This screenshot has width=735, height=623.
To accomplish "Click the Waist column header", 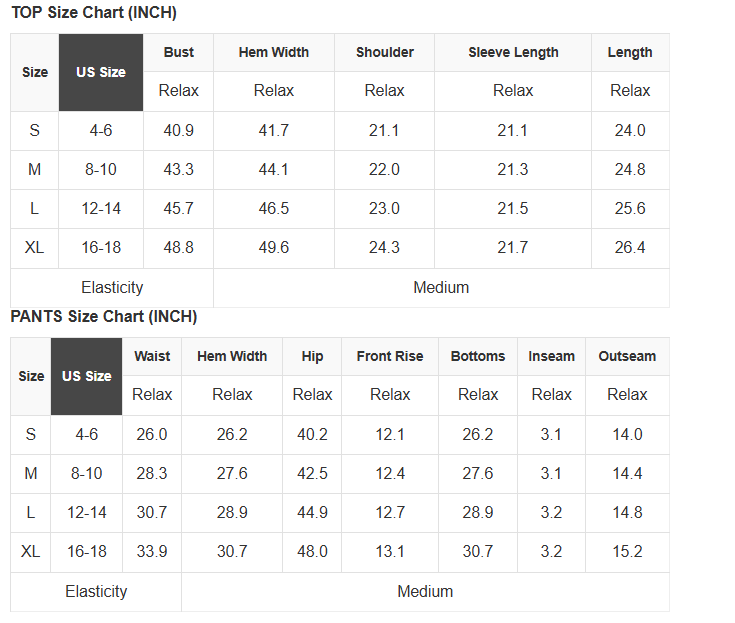I will pos(152,356).
